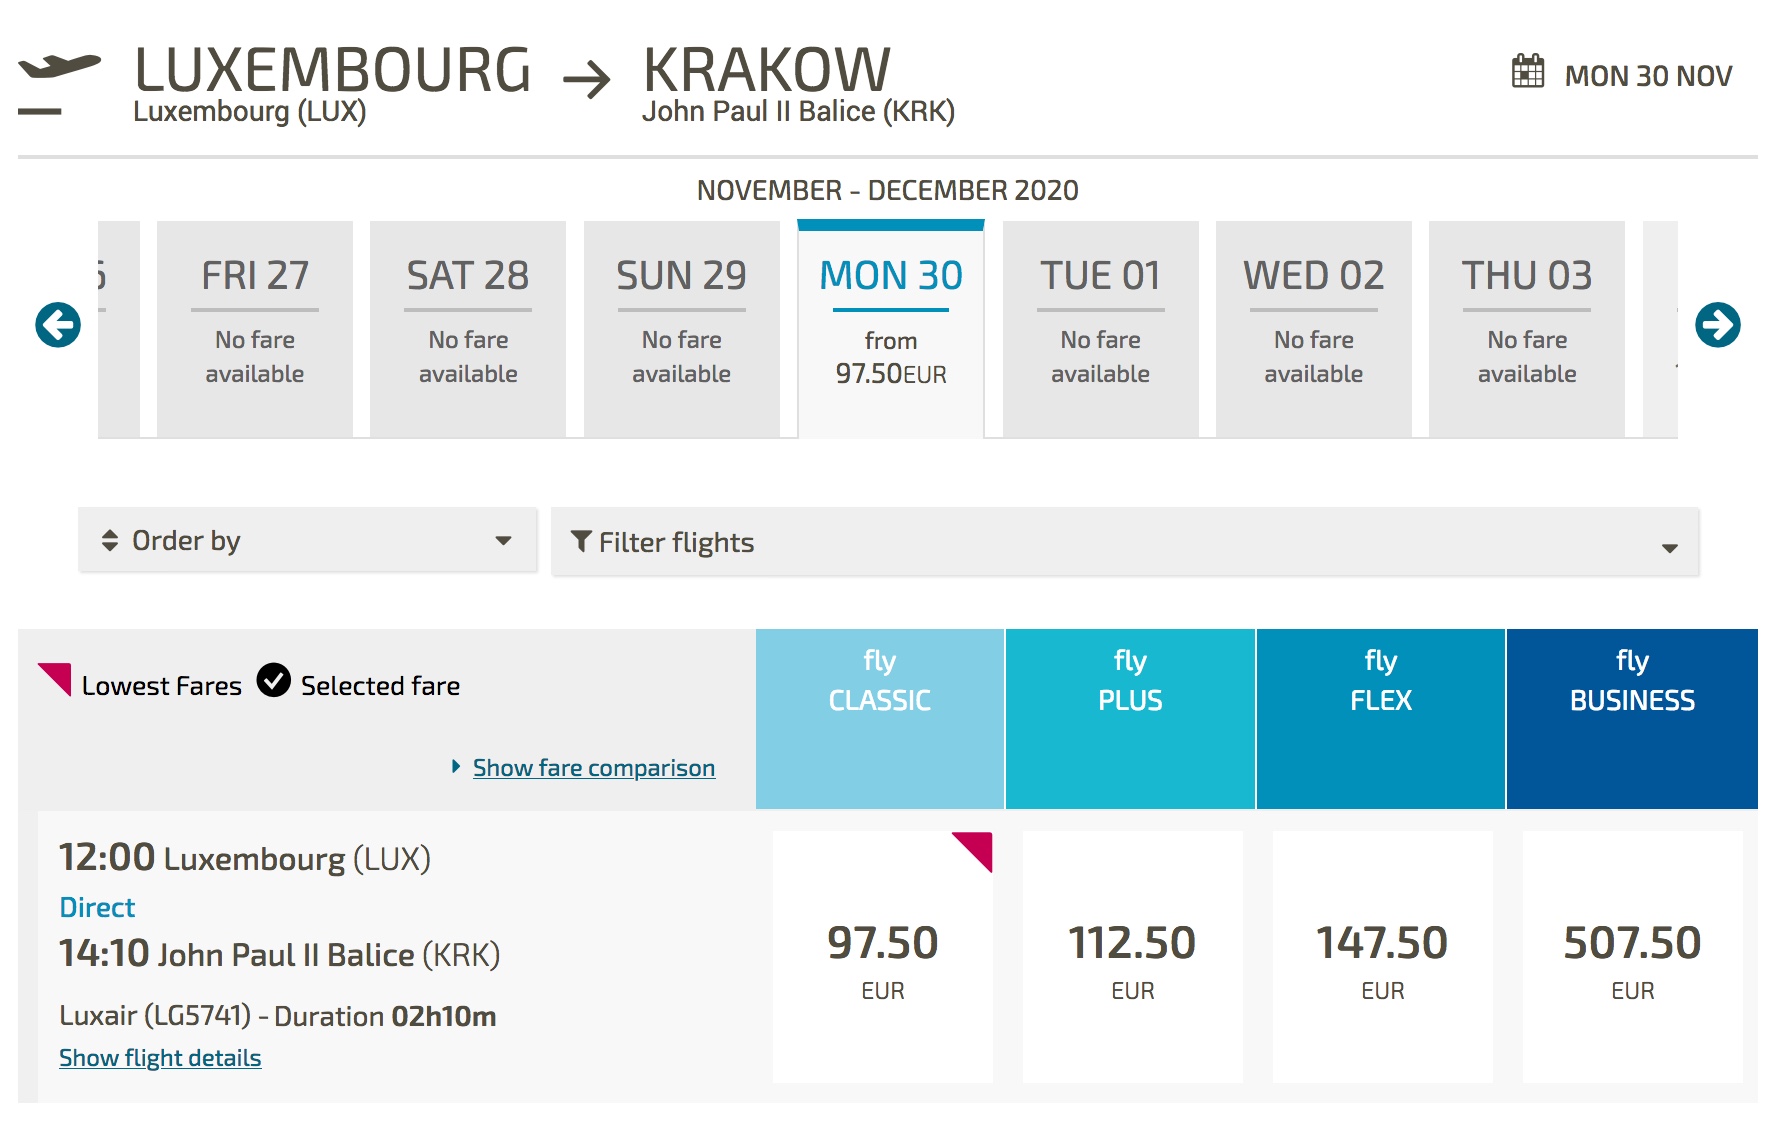Choose the 147.50 EUR fly Flex fare
1768x1126 pixels.
[x=1383, y=957]
